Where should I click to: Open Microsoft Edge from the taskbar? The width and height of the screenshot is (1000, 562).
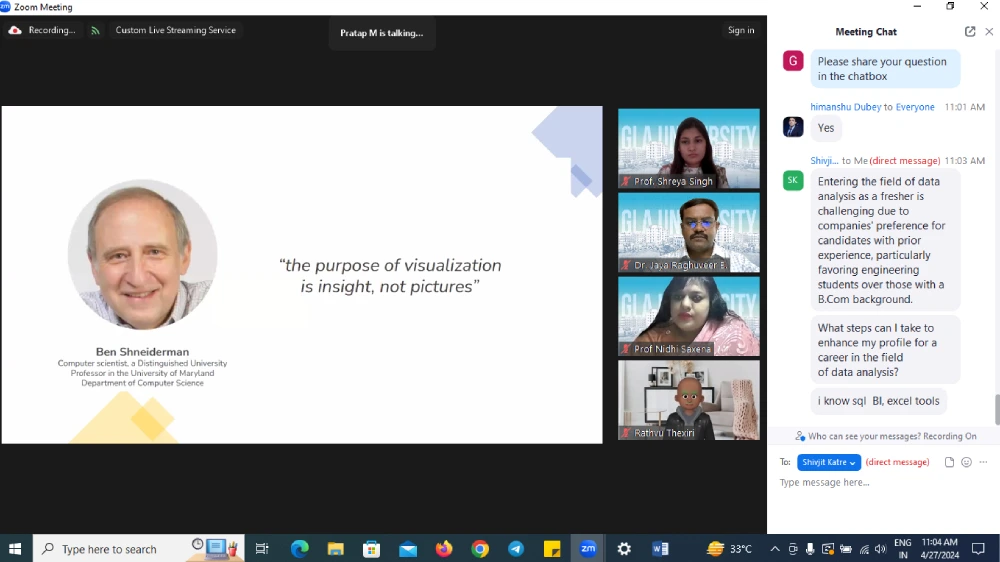(x=299, y=549)
